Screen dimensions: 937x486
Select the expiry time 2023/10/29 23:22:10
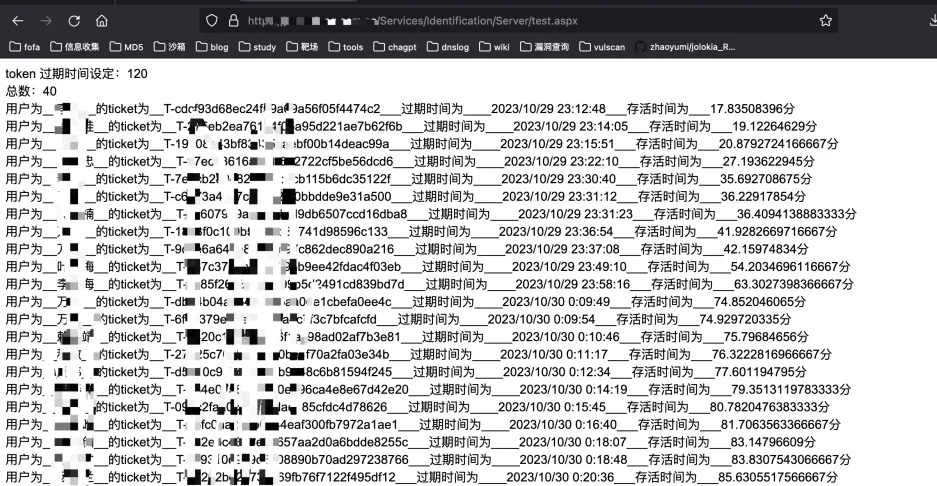(561, 161)
